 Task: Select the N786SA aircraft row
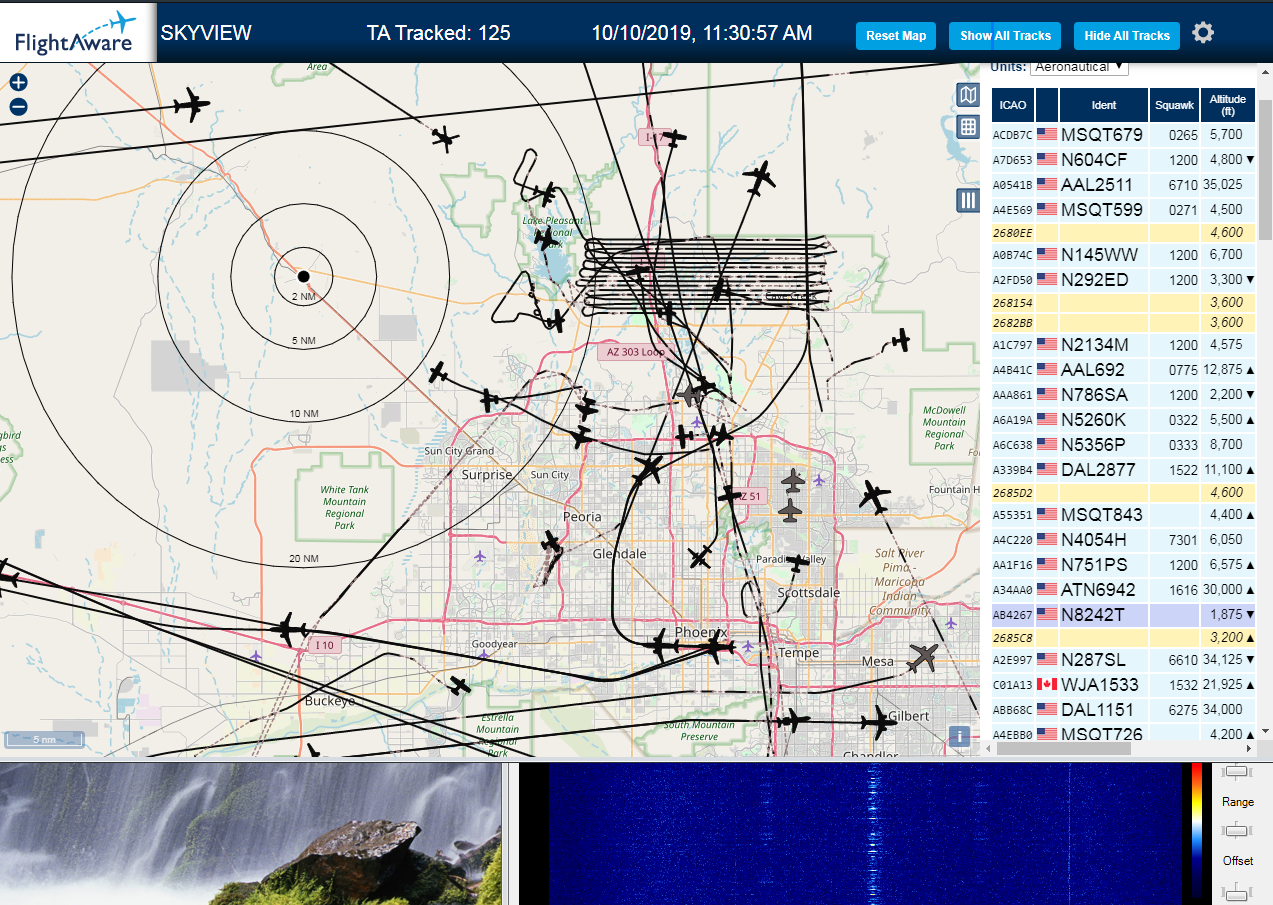click(1123, 394)
